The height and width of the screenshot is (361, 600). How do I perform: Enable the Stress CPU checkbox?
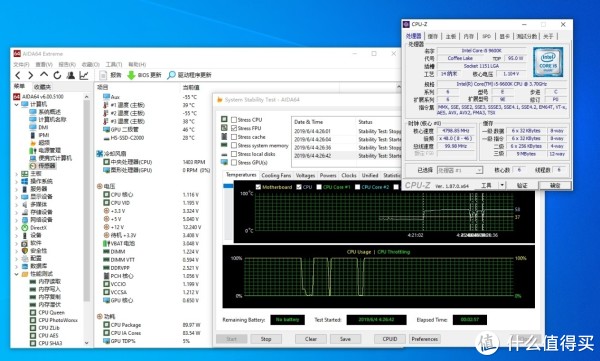(x=234, y=119)
